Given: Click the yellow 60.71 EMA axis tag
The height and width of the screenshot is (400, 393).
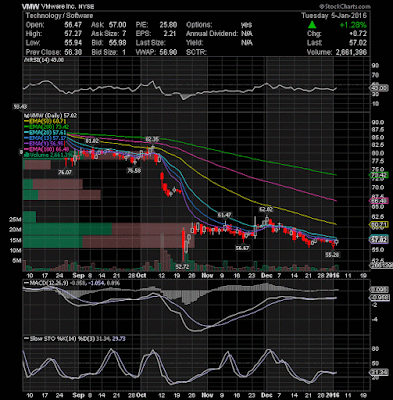Looking at the screenshot, I should 379,225.
